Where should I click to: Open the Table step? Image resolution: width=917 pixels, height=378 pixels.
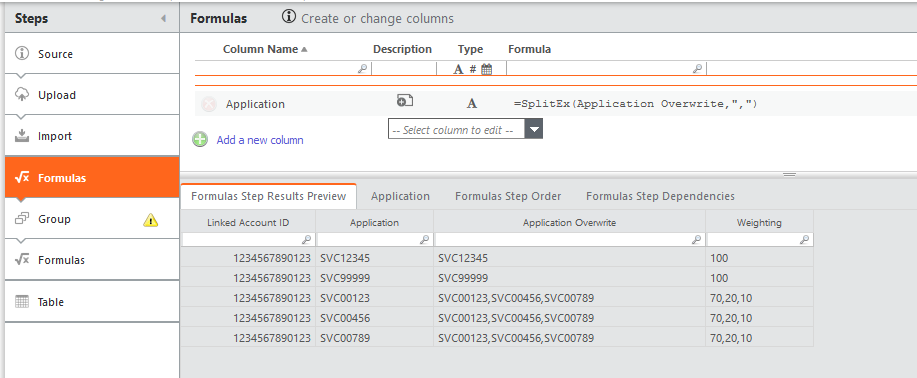tap(92, 302)
